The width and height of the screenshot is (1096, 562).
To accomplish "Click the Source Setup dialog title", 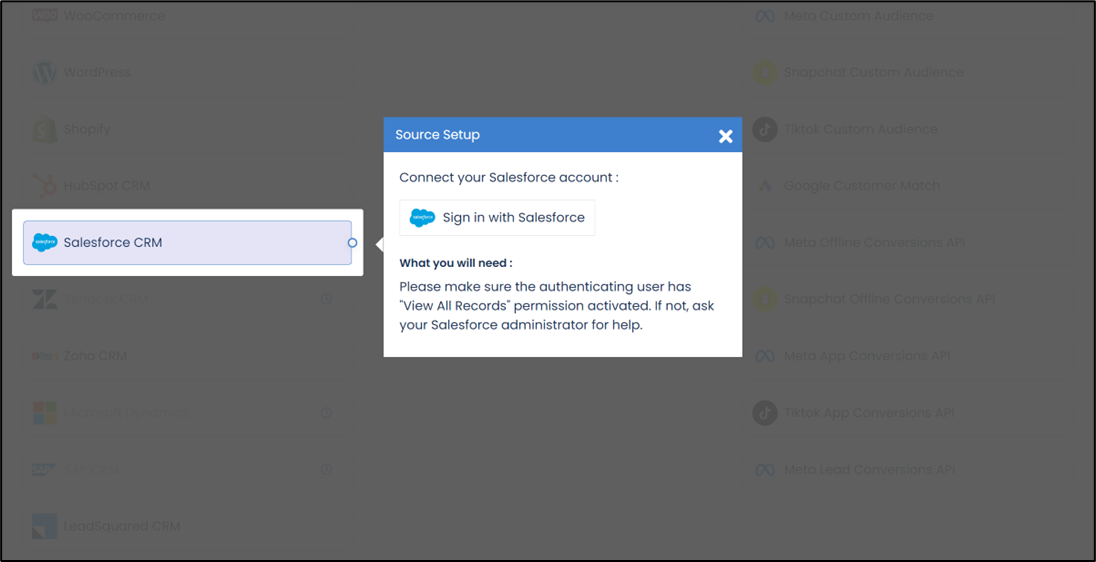I will point(438,135).
